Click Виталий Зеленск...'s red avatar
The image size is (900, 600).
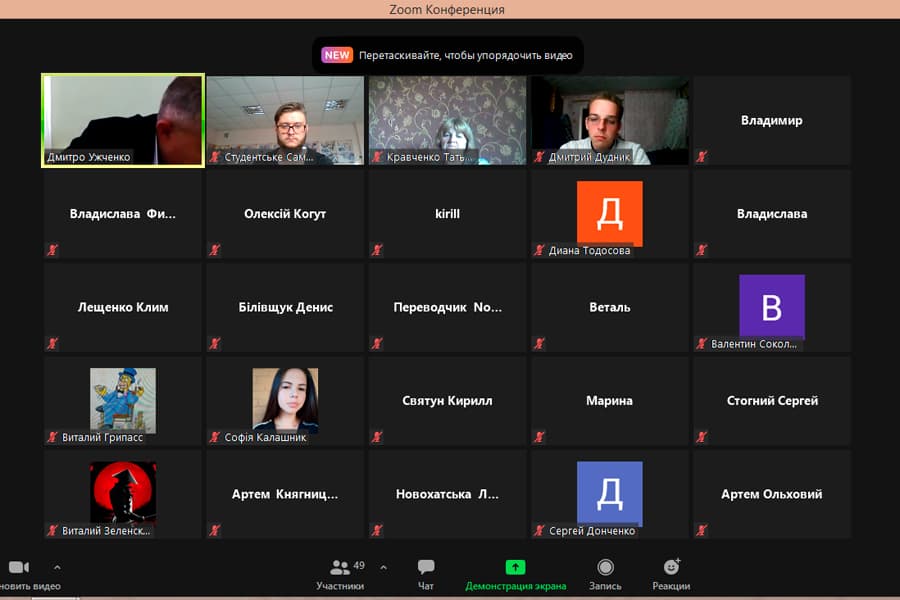[x=123, y=494]
